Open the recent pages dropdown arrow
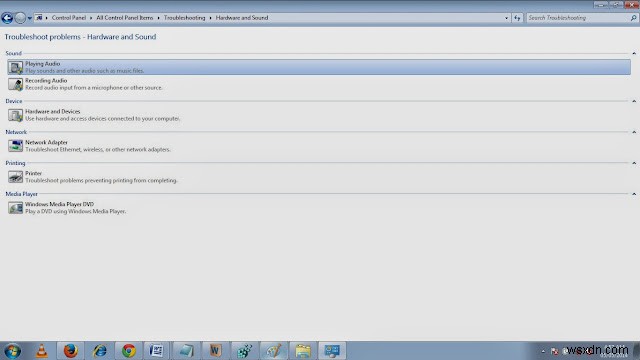The height and width of the screenshot is (360, 640). point(29,18)
